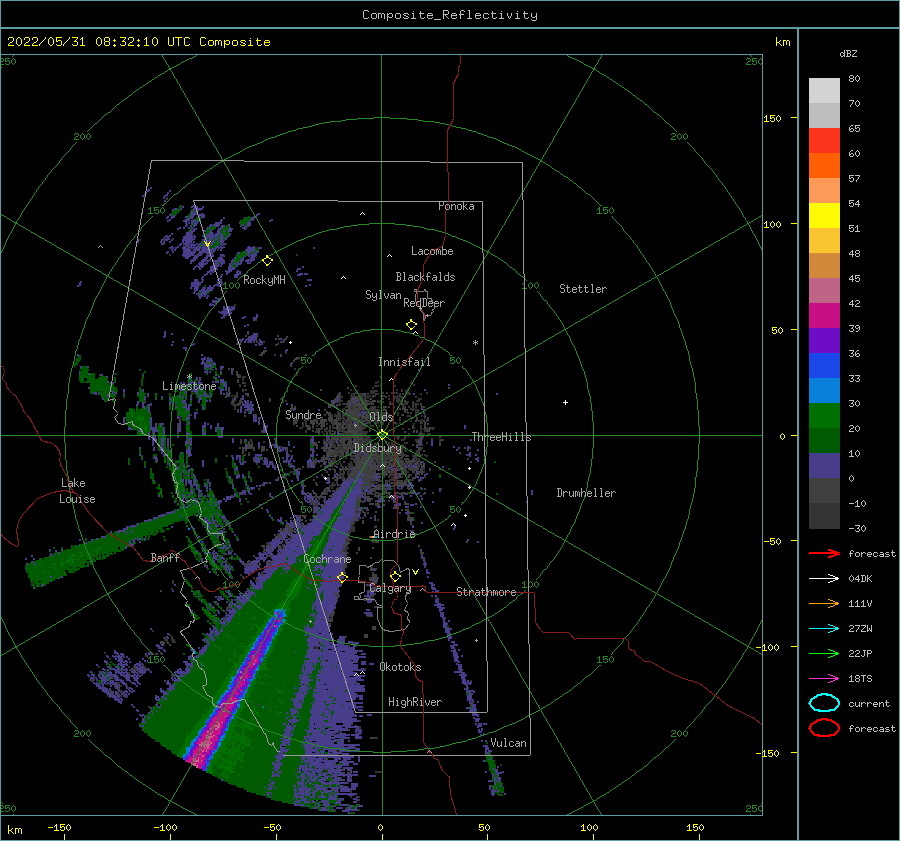This screenshot has height=841, width=900.
Task: Pick the bright green 30-20 dBZ swatch
Action: tap(824, 415)
